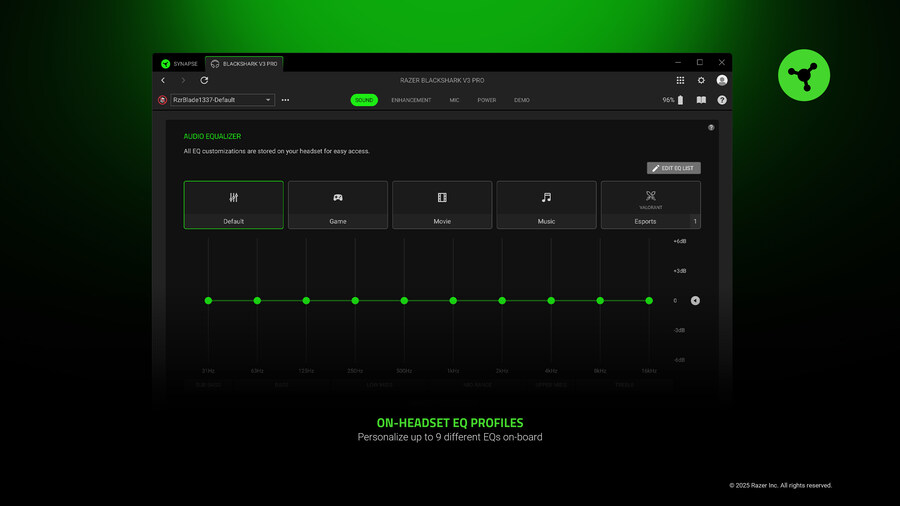Open the Mic tab
The image size is (900, 506).
click(x=454, y=100)
